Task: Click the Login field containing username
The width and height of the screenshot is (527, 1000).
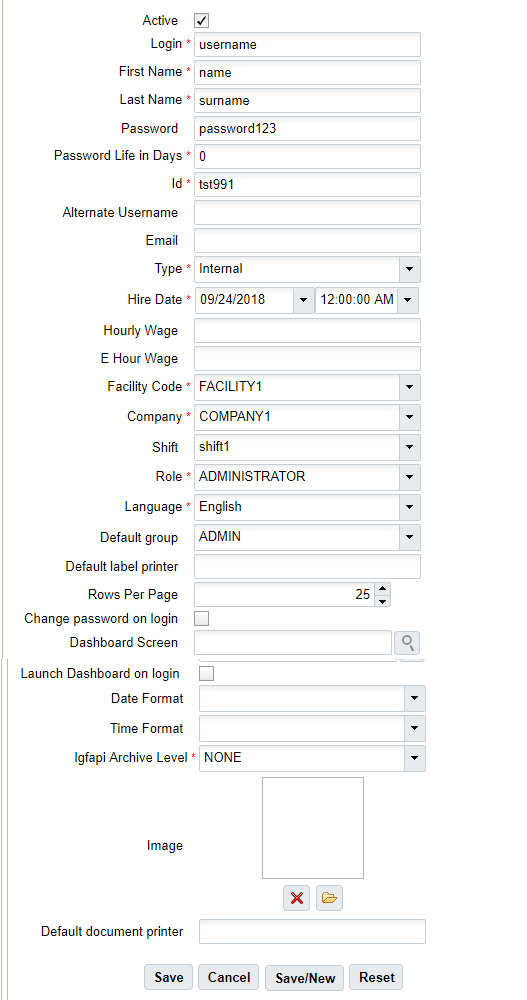Action: [x=308, y=45]
